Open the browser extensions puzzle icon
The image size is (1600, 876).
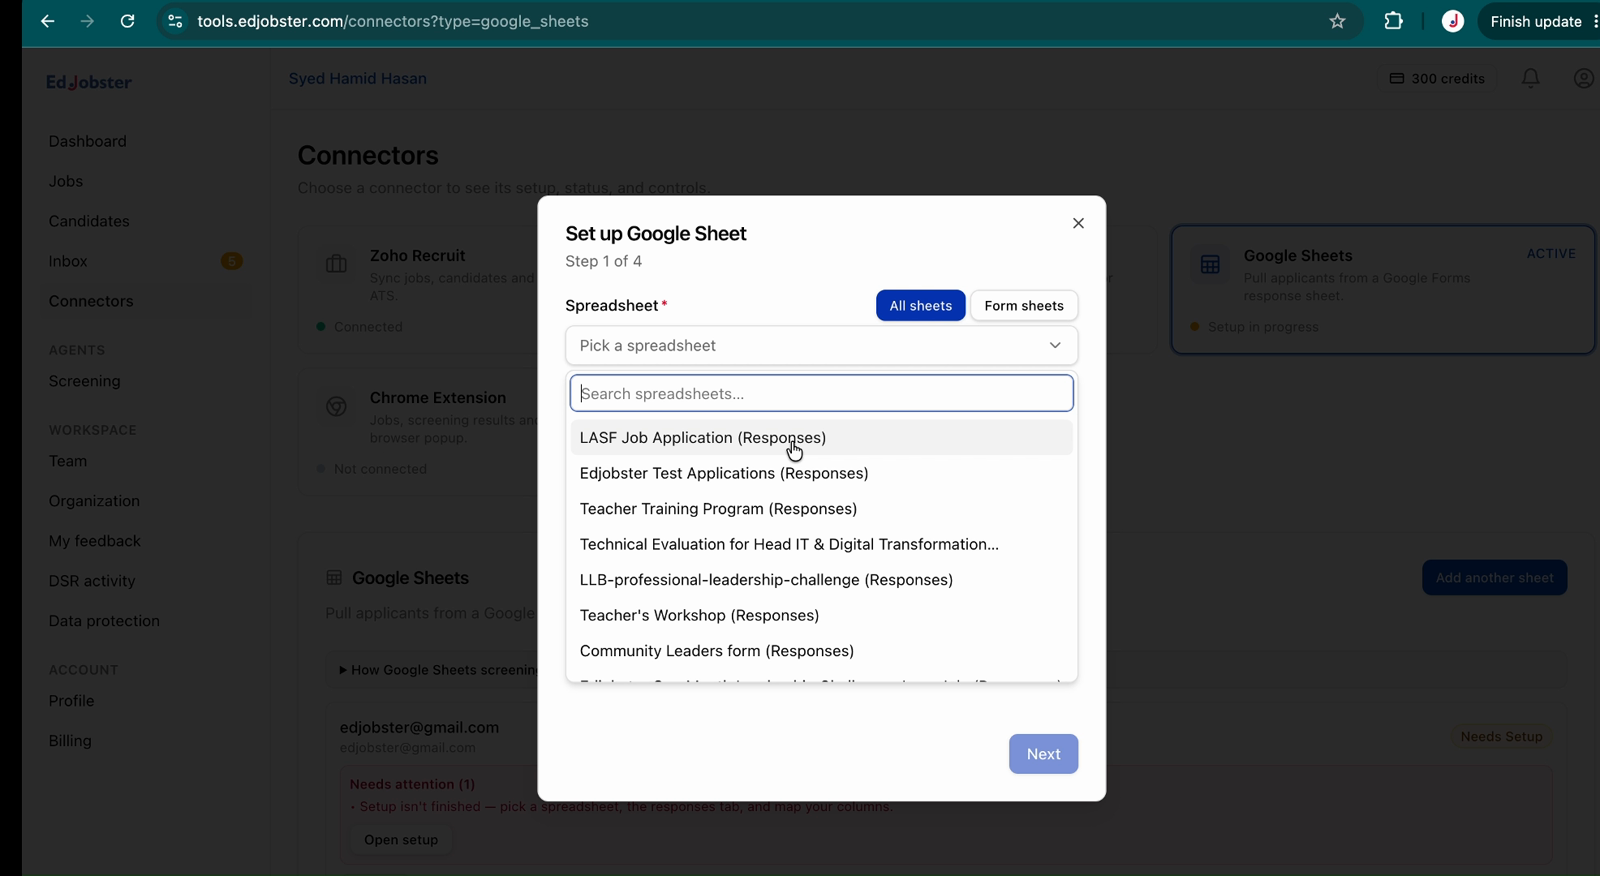(1393, 21)
